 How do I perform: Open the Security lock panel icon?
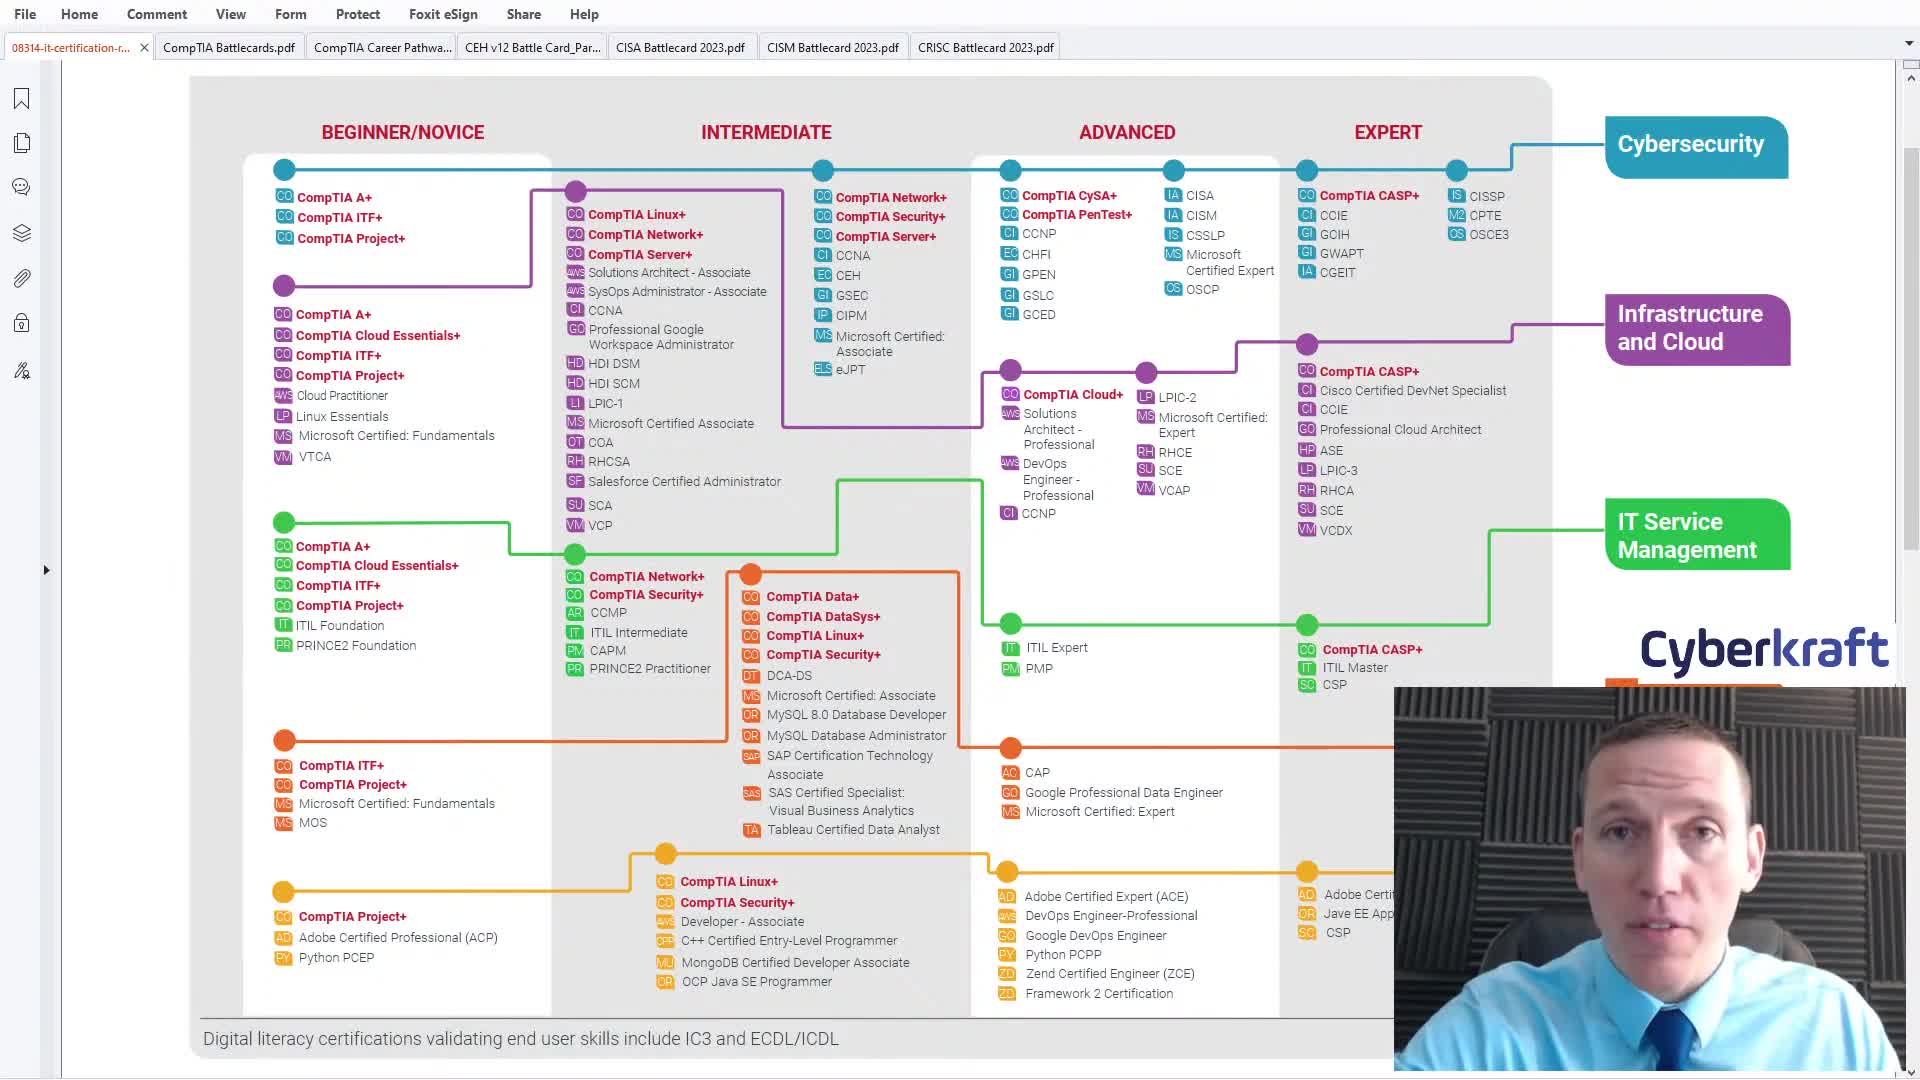coord(21,323)
